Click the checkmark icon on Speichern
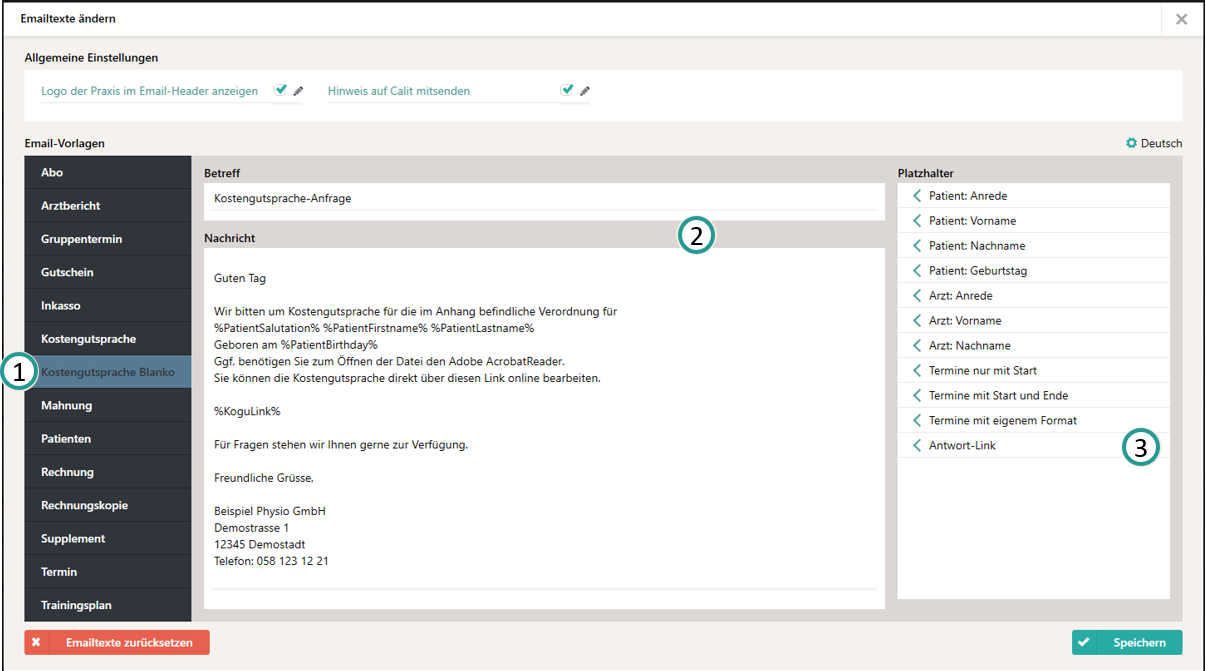The height and width of the screenshot is (671, 1206). [x=1084, y=643]
